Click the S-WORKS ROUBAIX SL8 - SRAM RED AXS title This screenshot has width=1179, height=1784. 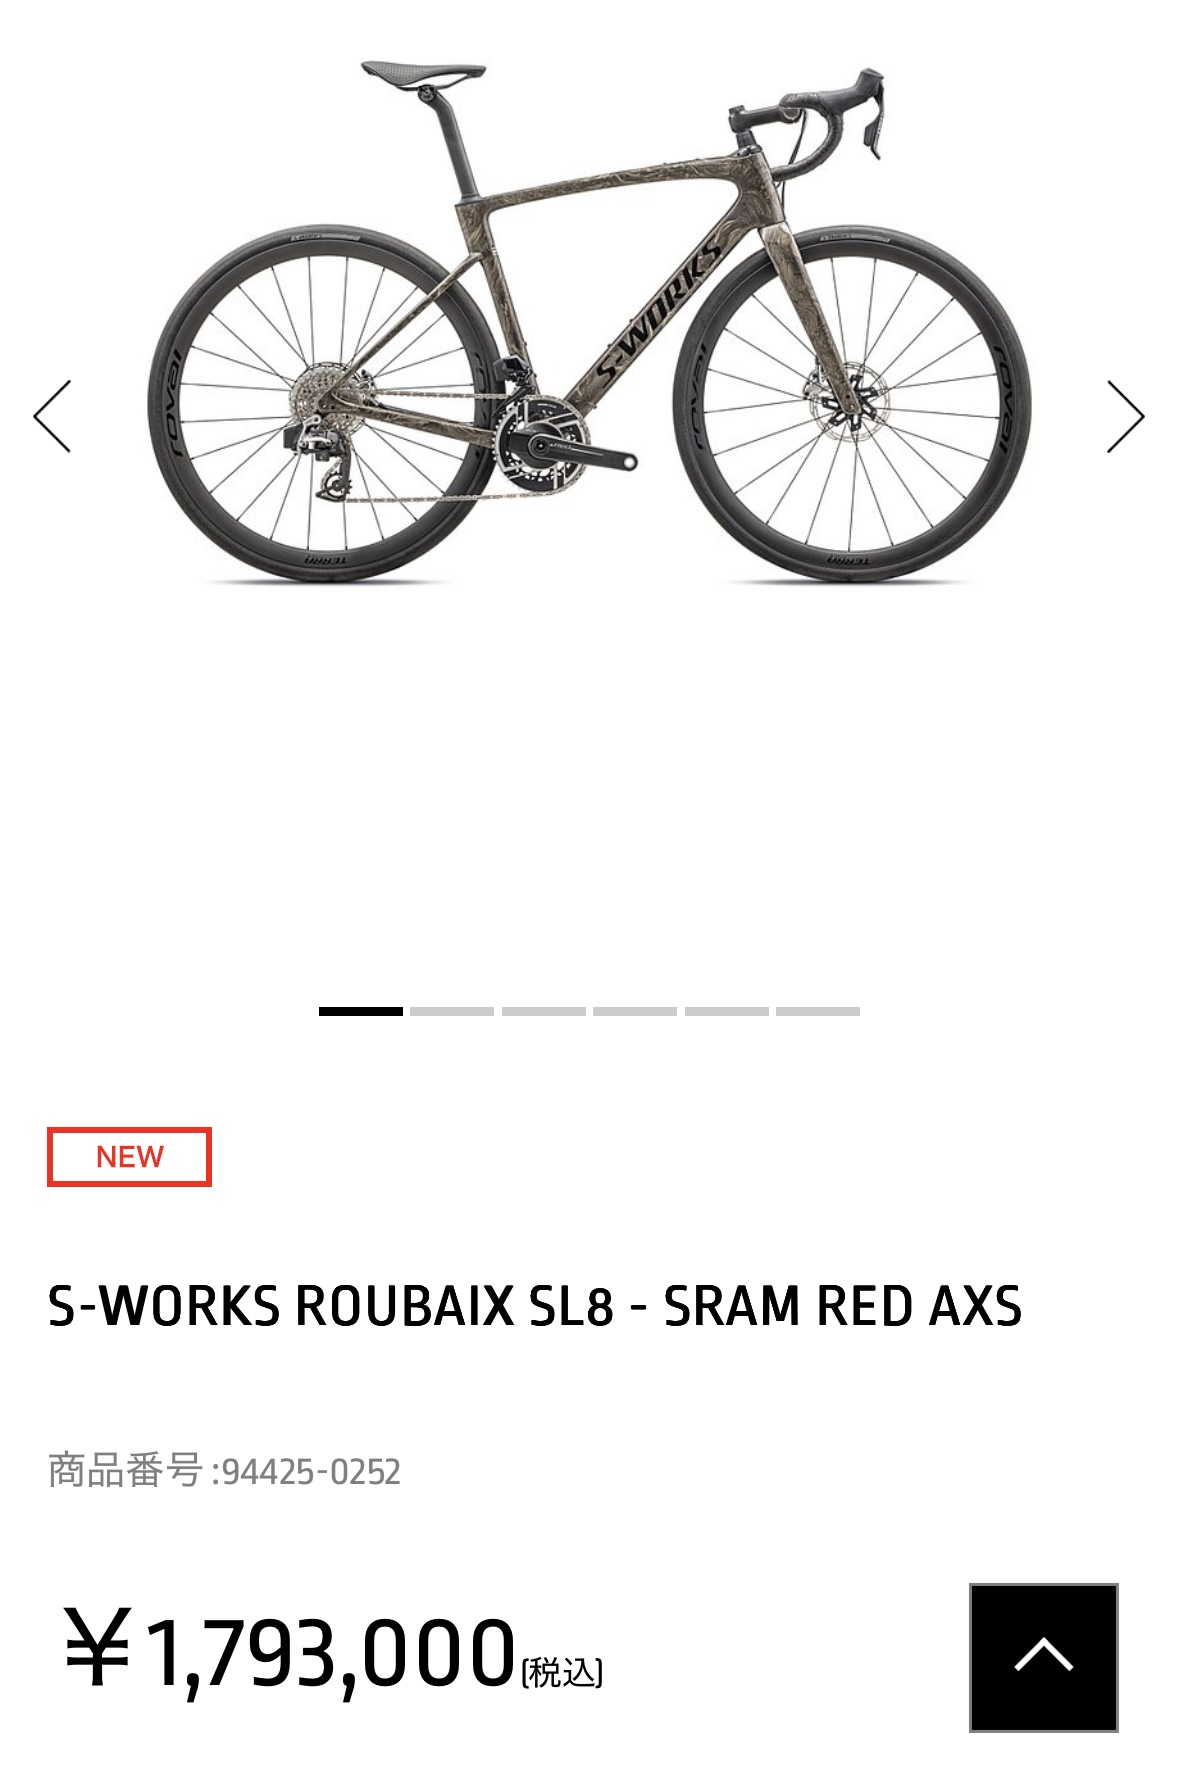coord(535,1306)
